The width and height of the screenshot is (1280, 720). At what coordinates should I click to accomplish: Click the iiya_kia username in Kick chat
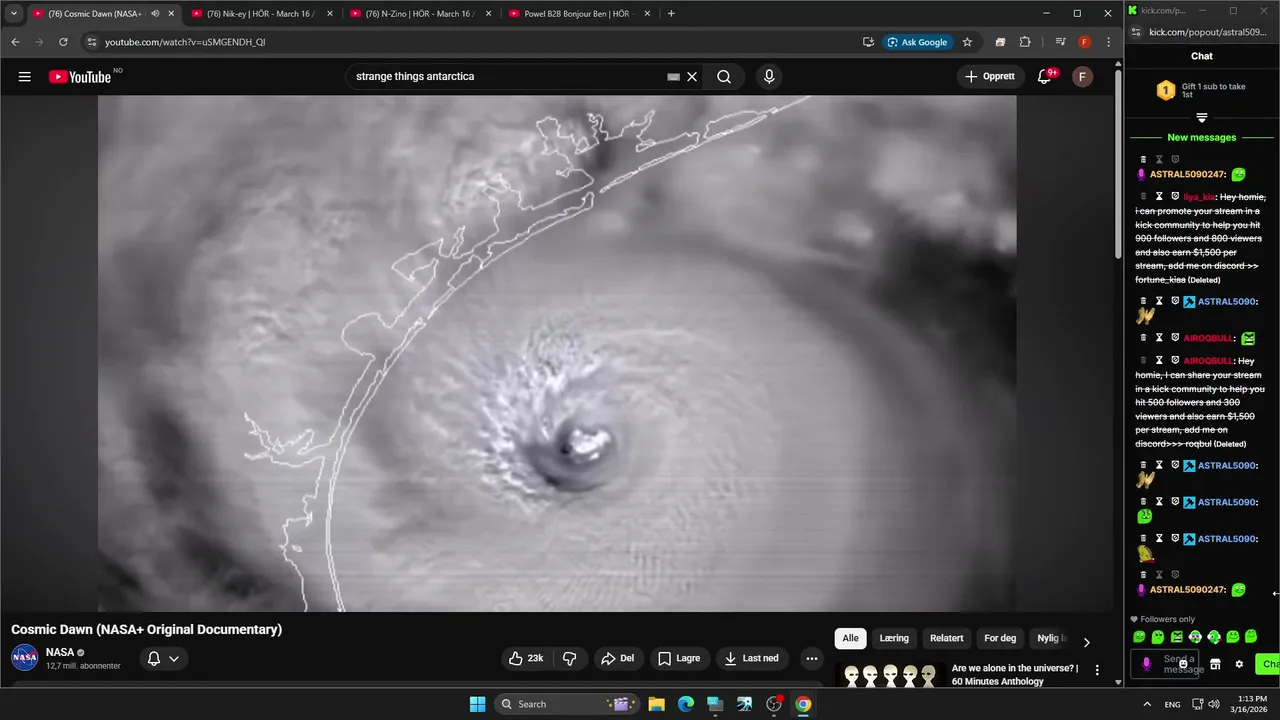[x=1198, y=197]
